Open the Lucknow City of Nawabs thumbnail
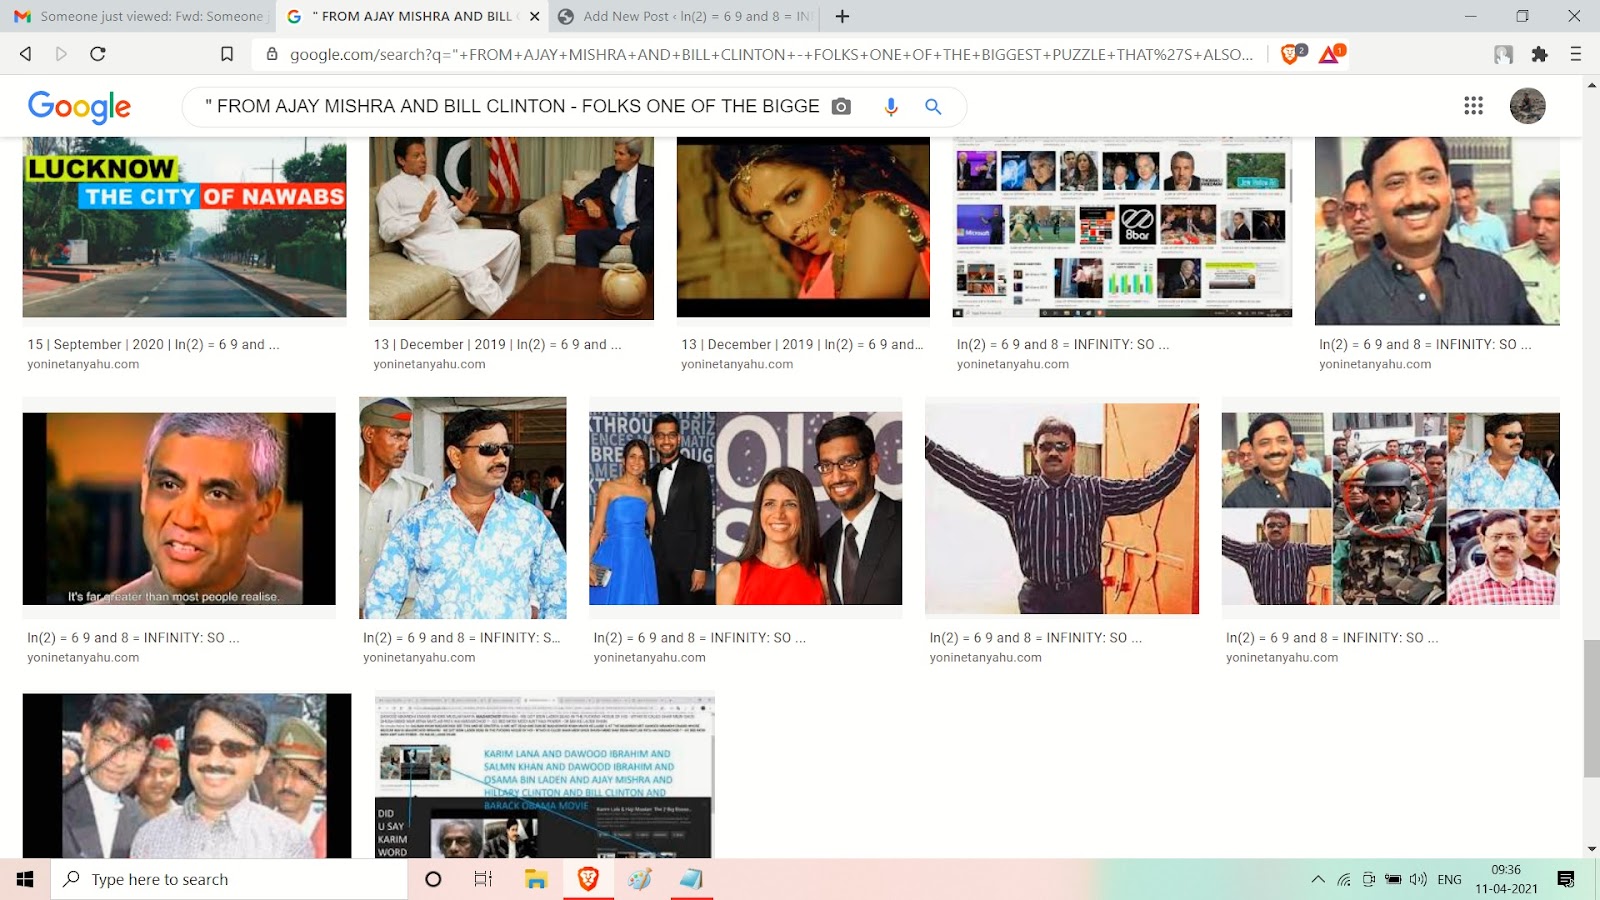 tap(184, 227)
